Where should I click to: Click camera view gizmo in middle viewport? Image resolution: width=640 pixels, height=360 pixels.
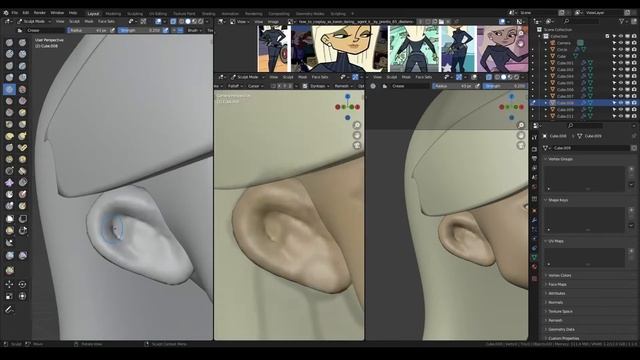[x=357, y=145]
